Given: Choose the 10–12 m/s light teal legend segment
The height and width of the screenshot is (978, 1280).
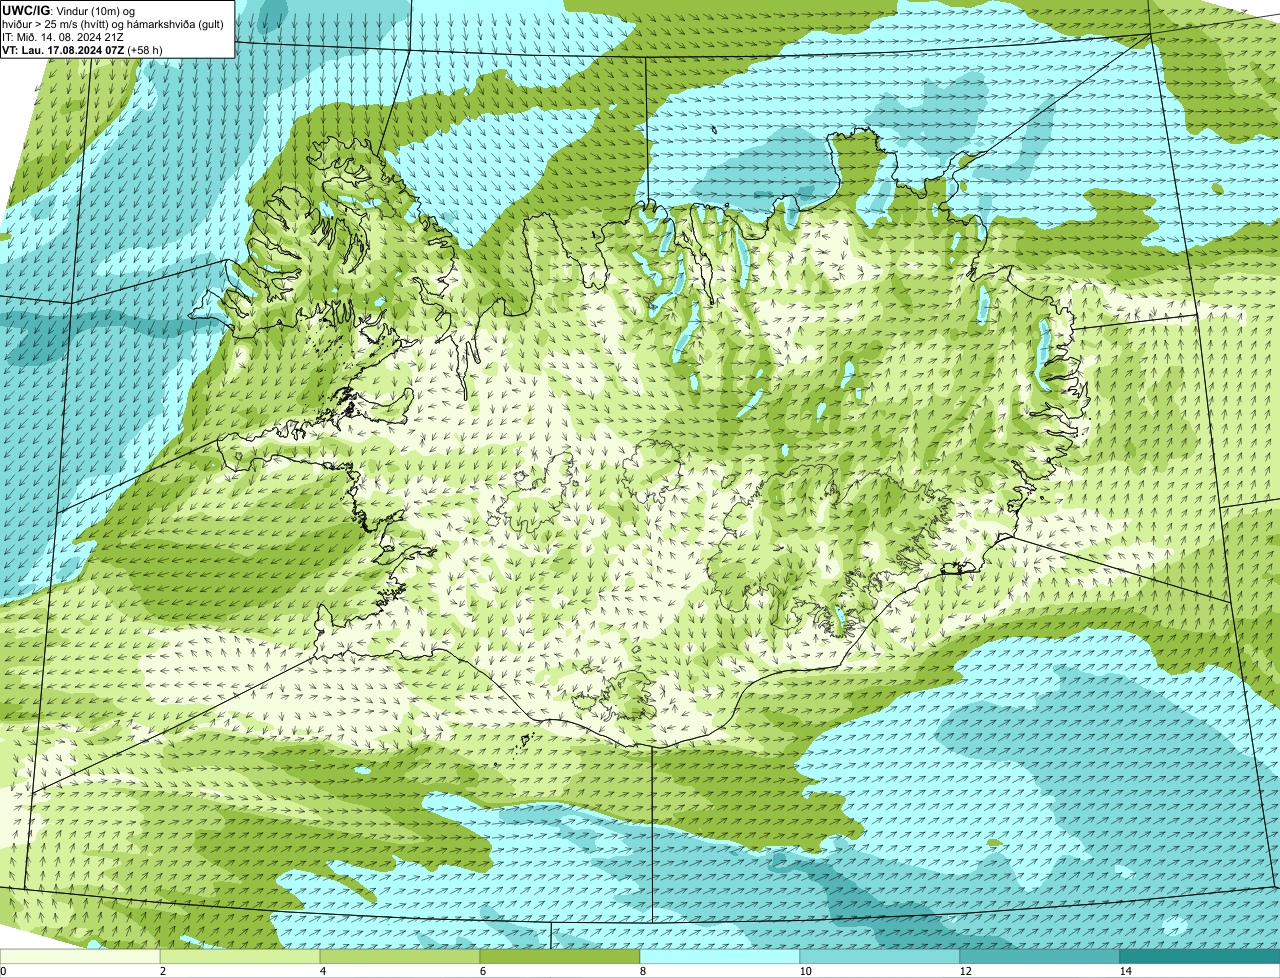Looking at the screenshot, I should pyautogui.click(x=880, y=956).
